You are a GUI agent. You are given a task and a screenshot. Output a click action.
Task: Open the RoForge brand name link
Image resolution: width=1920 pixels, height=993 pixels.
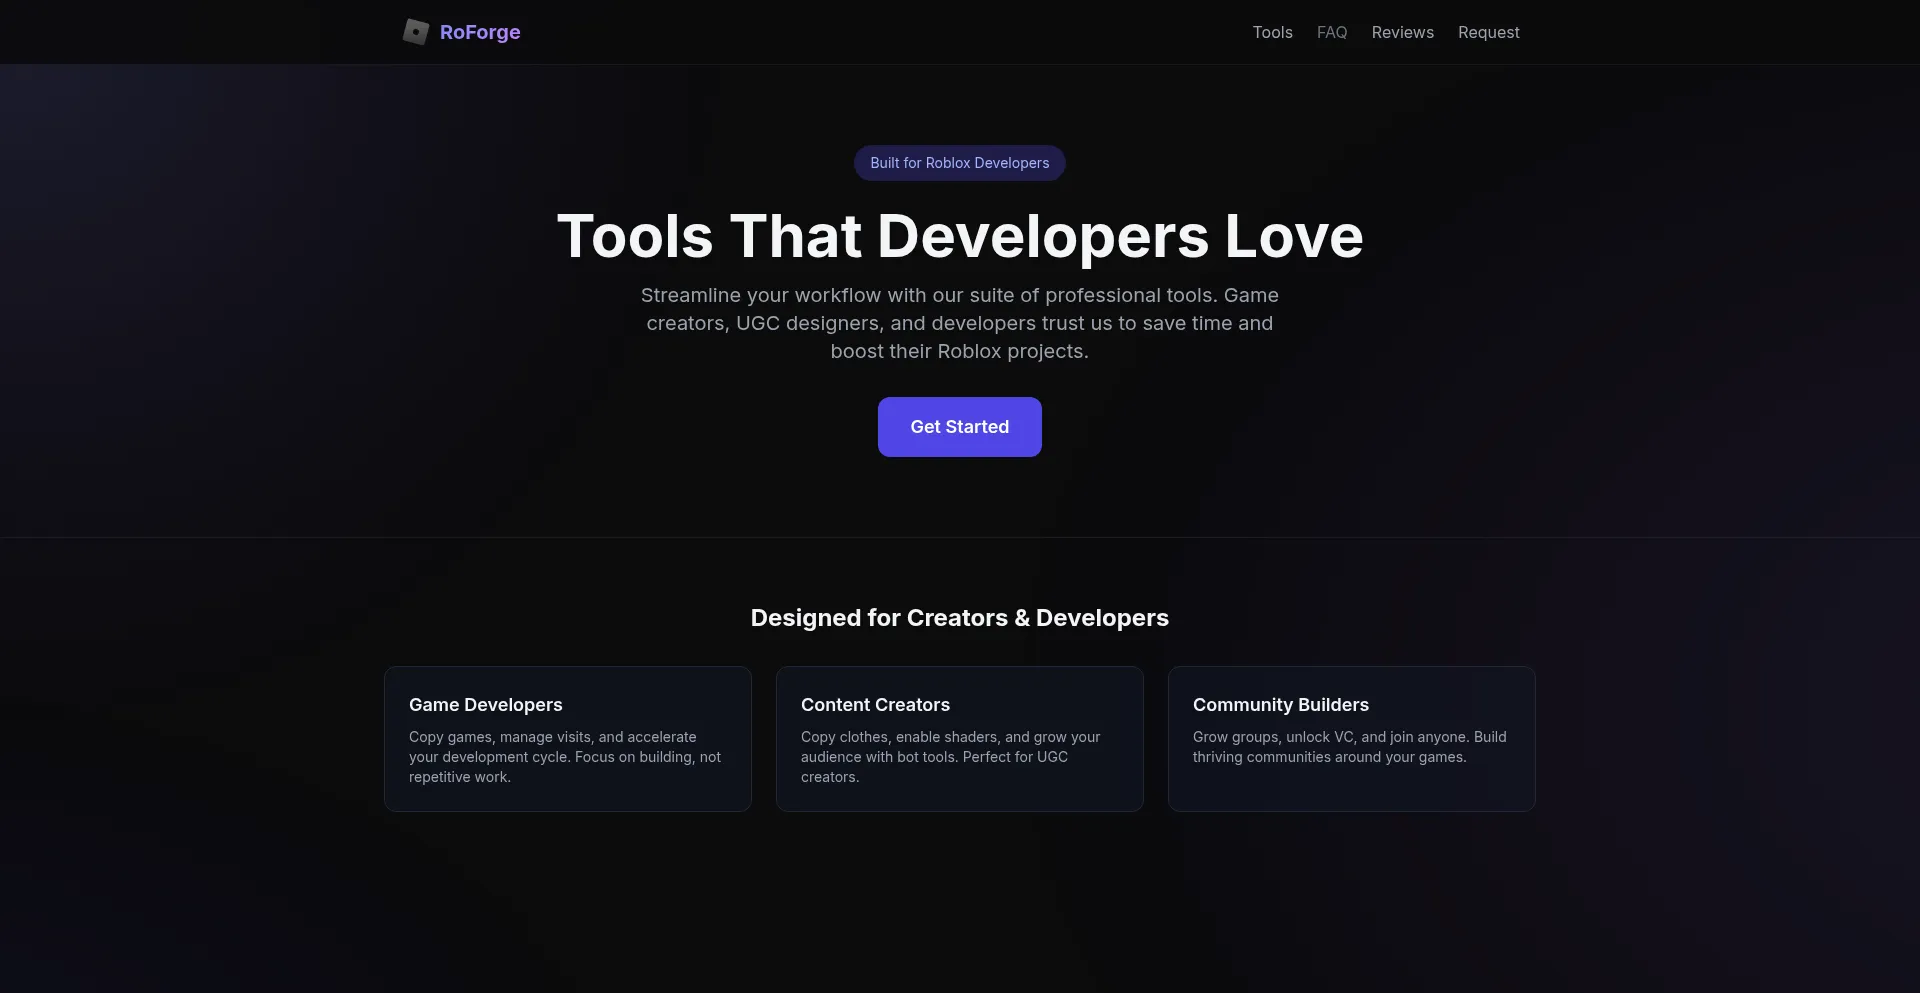point(480,32)
